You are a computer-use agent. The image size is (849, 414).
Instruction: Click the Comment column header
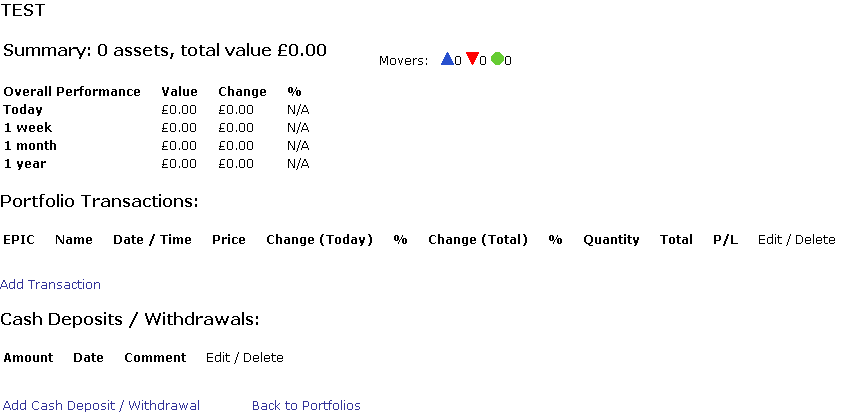pos(155,358)
